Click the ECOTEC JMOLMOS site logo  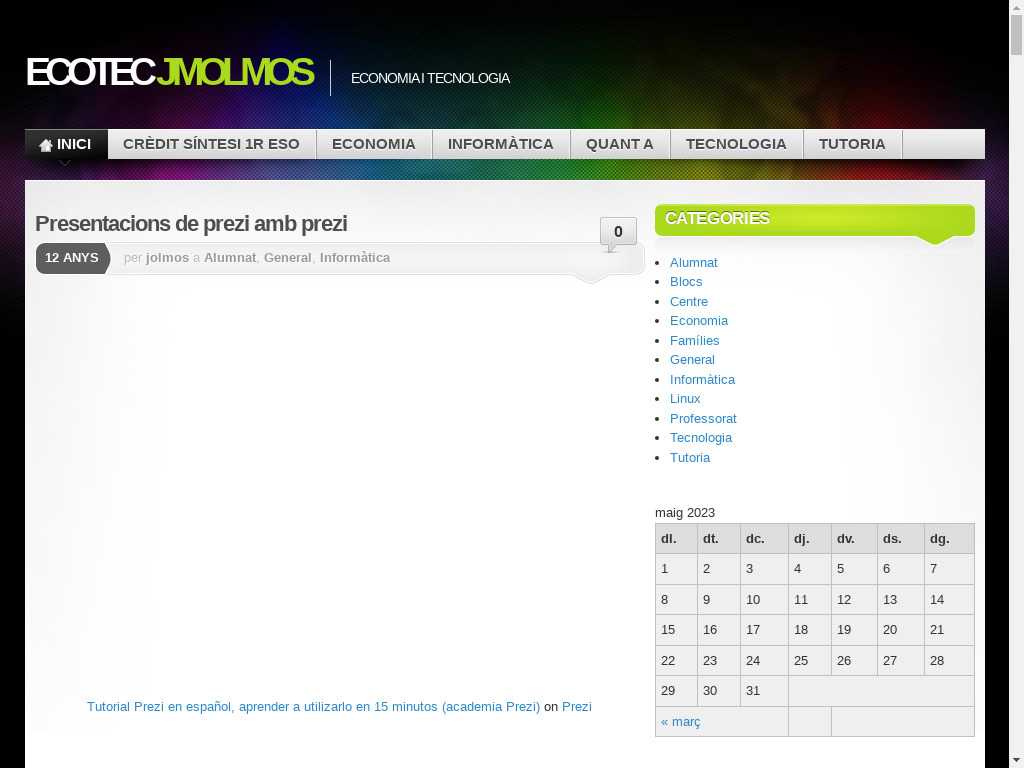tap(169, 73)
